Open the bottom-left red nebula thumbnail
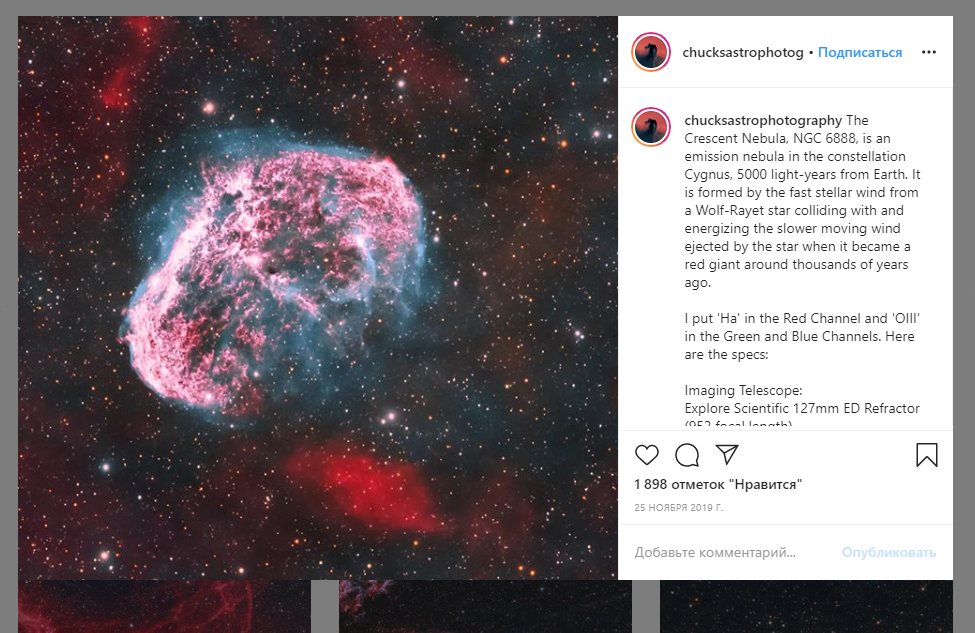The height and width of the screenshot is (633, 975). pyautogui.click(x=164, y=606)
